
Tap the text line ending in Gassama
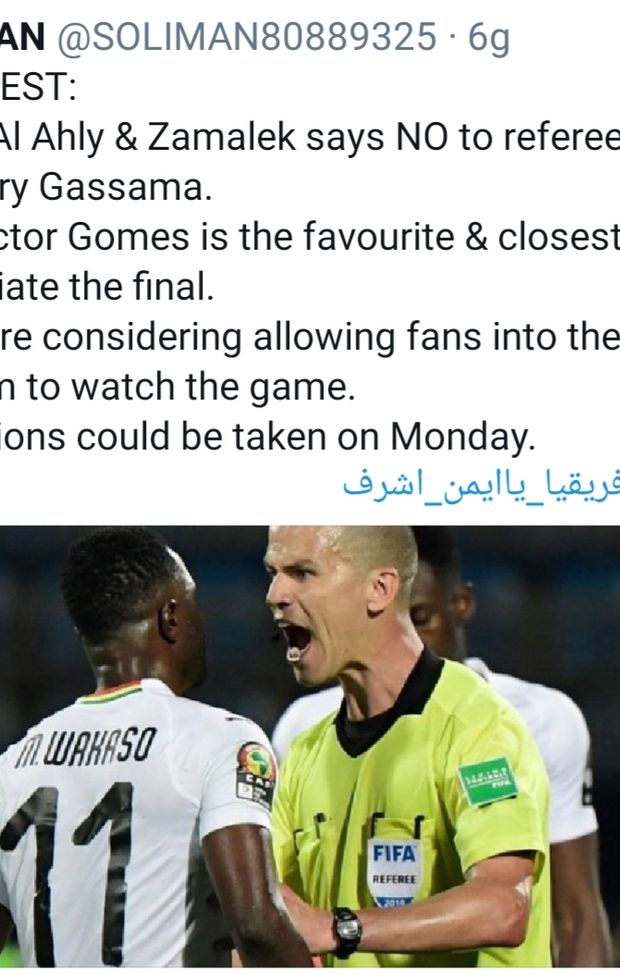click(106, 188)
